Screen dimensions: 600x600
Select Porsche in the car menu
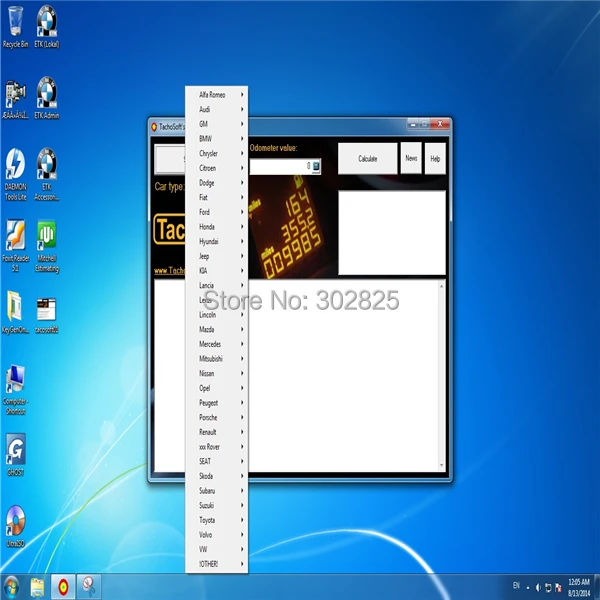pyautogui.click(x=217, y=417)
